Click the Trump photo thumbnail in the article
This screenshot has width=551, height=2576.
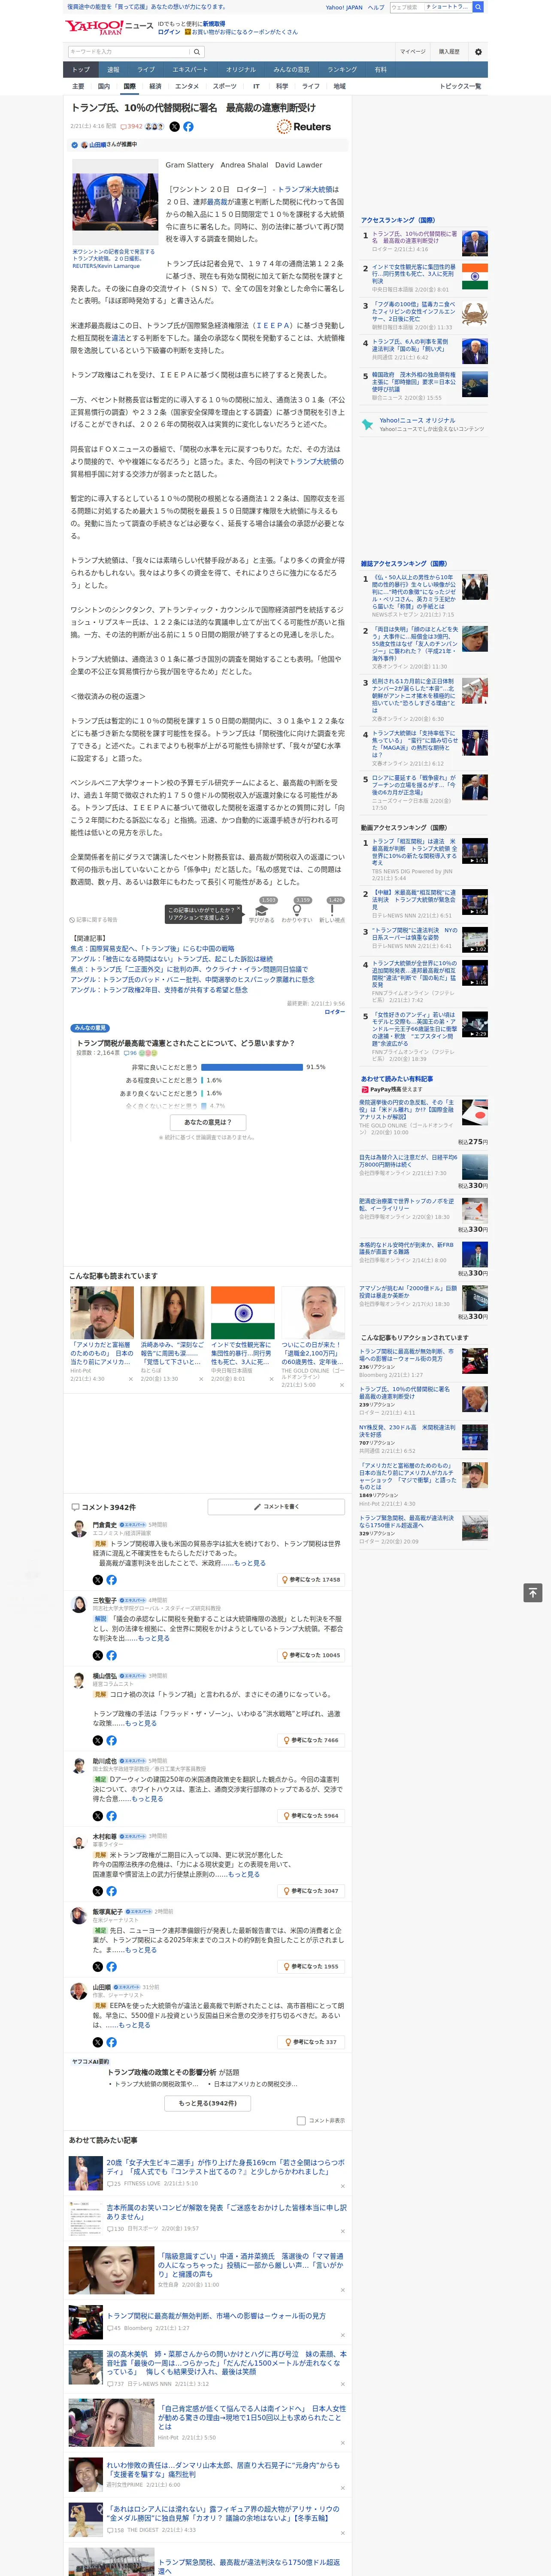click(115, 201)
